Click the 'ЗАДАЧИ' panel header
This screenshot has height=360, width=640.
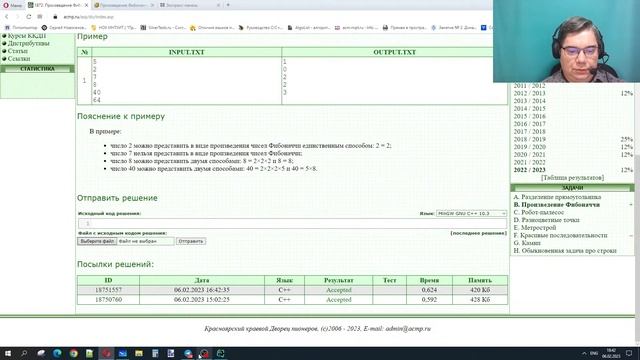click(572, 188)
